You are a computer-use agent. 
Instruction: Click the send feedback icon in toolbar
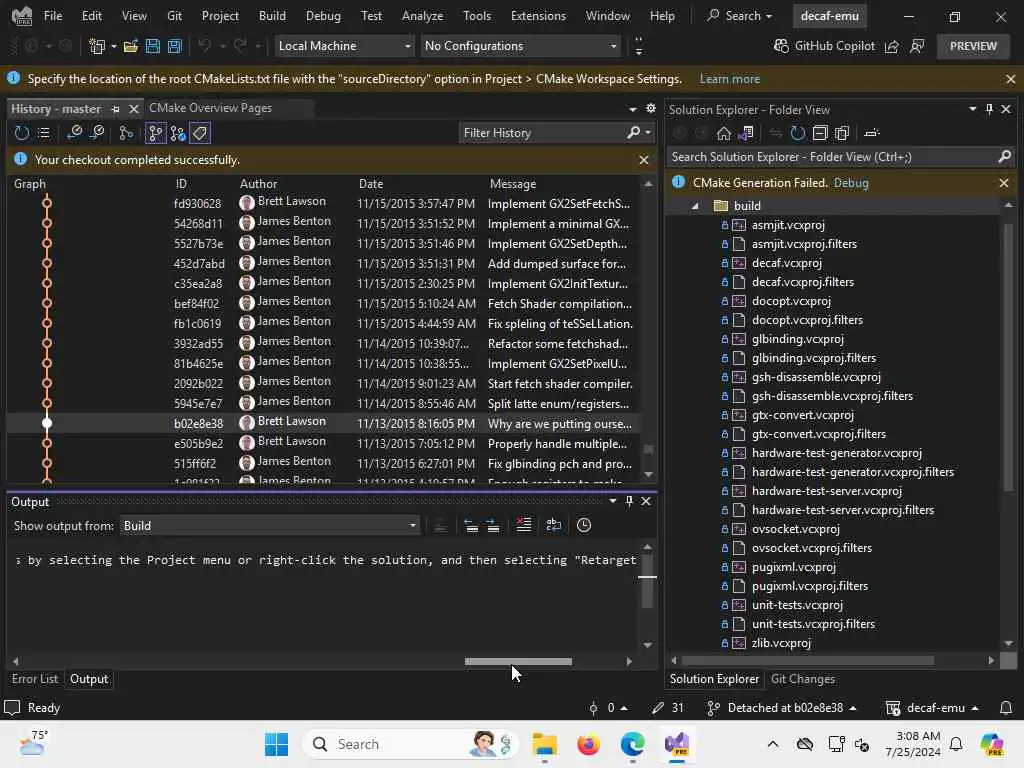[917, 46]
